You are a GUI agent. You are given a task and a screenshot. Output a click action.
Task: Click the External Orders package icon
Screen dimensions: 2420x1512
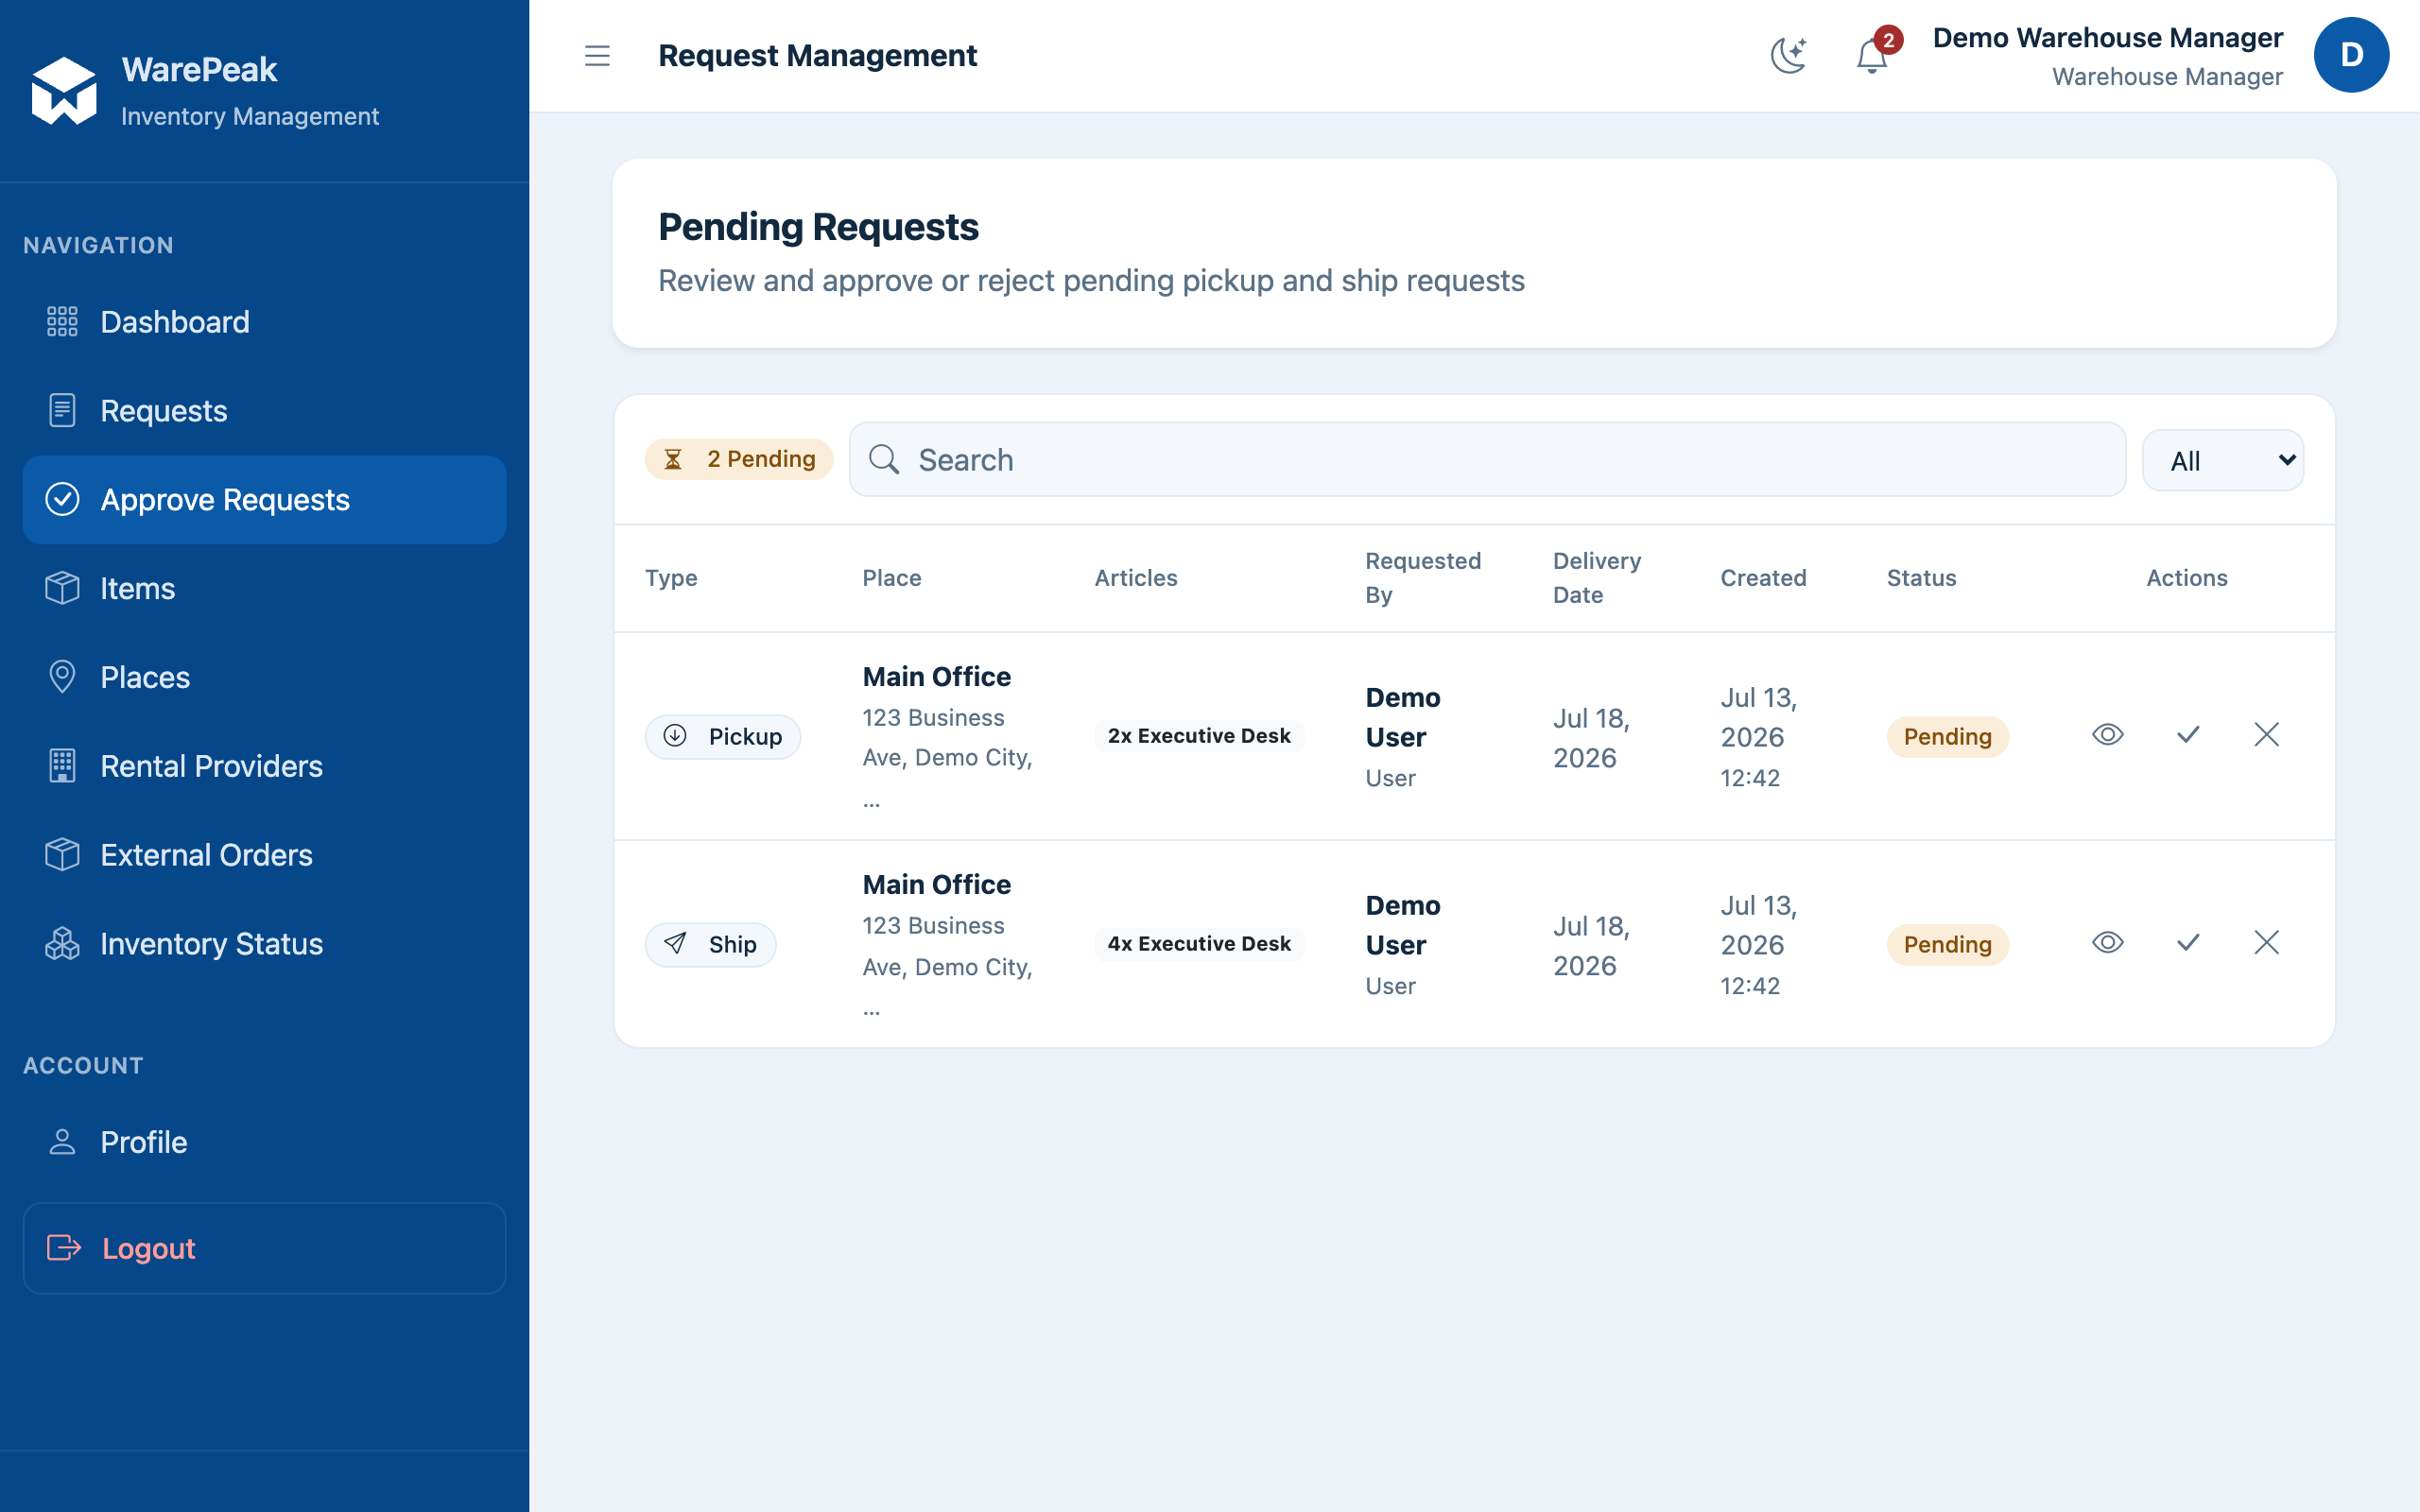(x=62, y=855)
